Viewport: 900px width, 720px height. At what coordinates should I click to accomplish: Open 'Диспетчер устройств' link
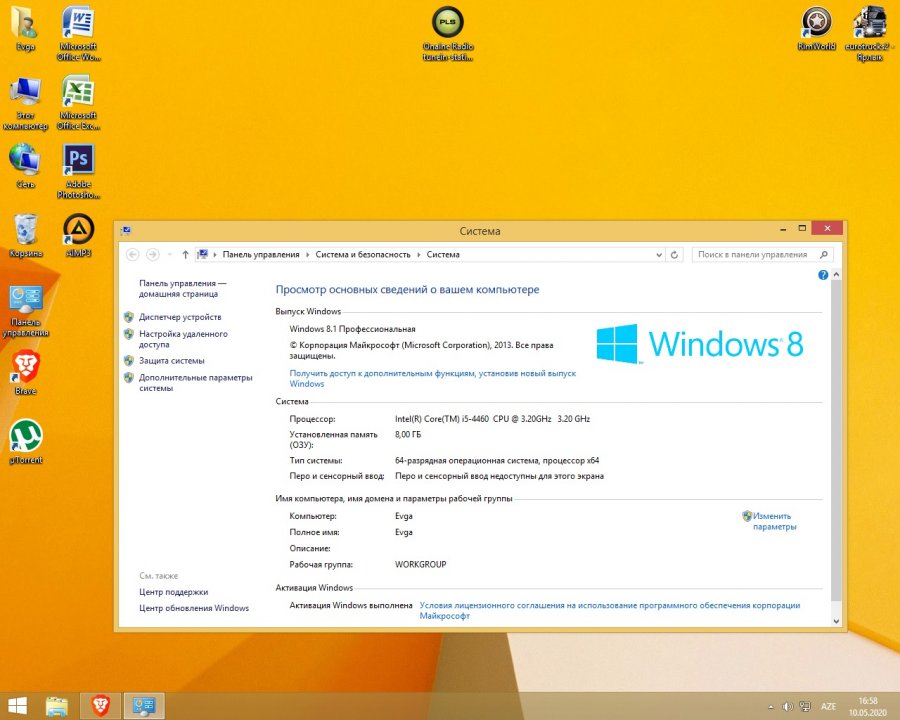tap(180, 317)
